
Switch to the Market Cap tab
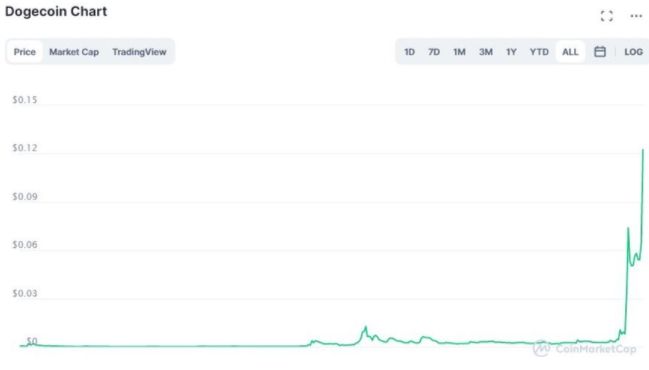(x=74, y=52)
